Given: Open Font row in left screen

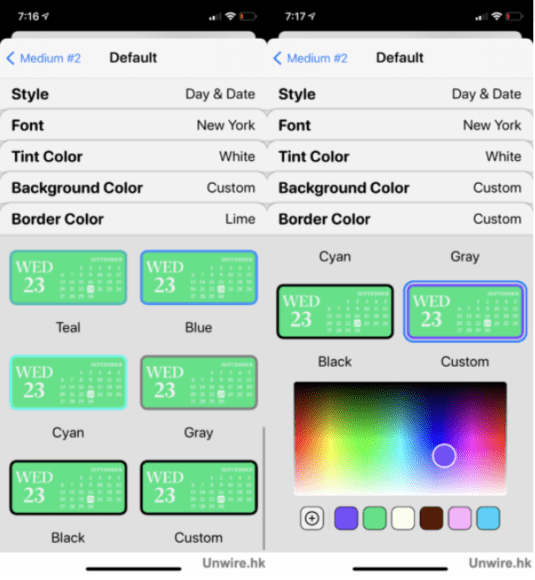Looking at the screenshot, I should tap(133, 125).
